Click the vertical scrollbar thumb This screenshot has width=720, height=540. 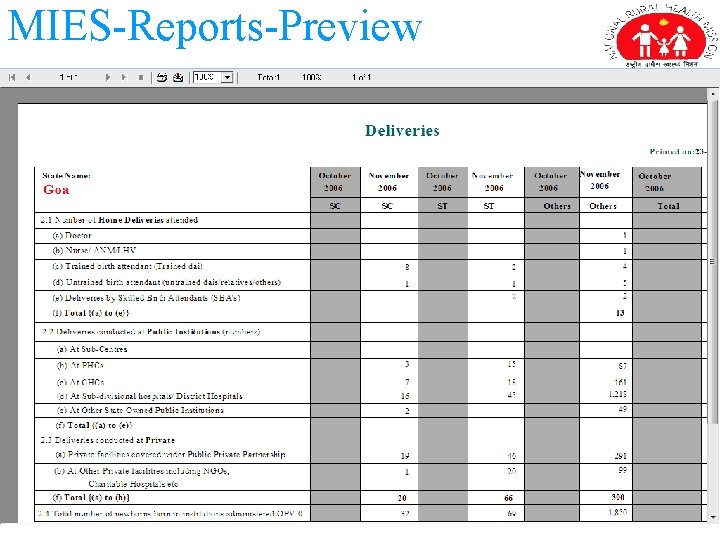point(713,262)
